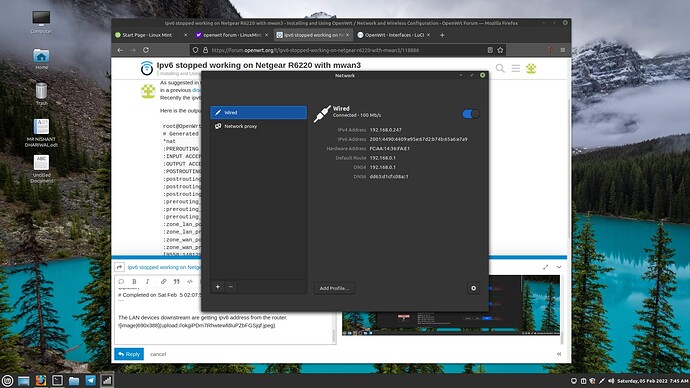
Task: Launch Firefox from taskbar
Action: (40, 381)
